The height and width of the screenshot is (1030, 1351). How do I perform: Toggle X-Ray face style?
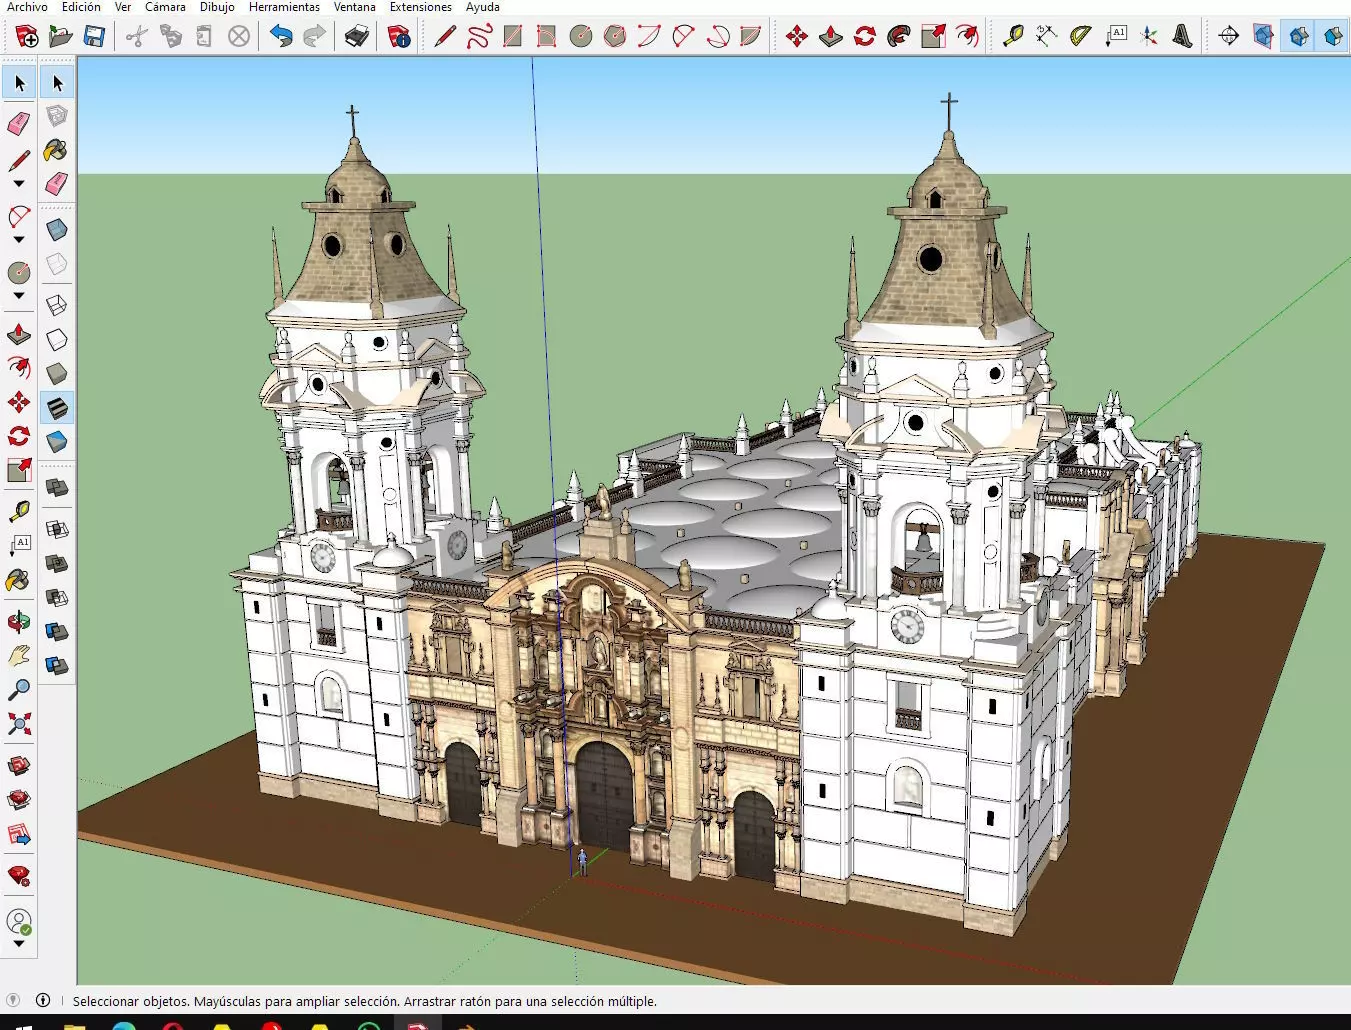(56, 230)
